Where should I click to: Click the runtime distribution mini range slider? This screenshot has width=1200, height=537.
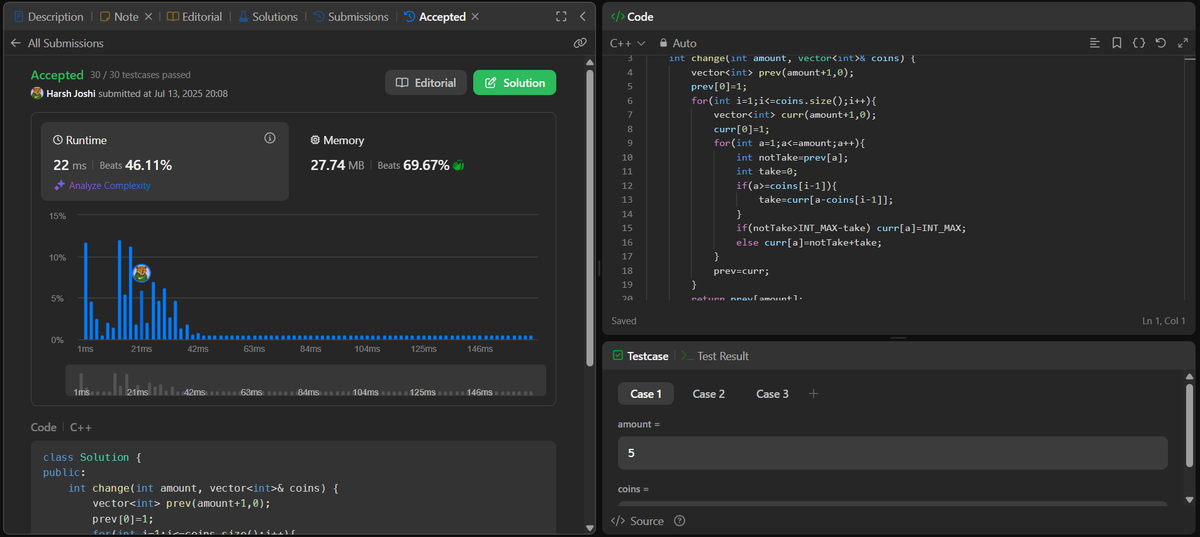(x=306, y=380)
